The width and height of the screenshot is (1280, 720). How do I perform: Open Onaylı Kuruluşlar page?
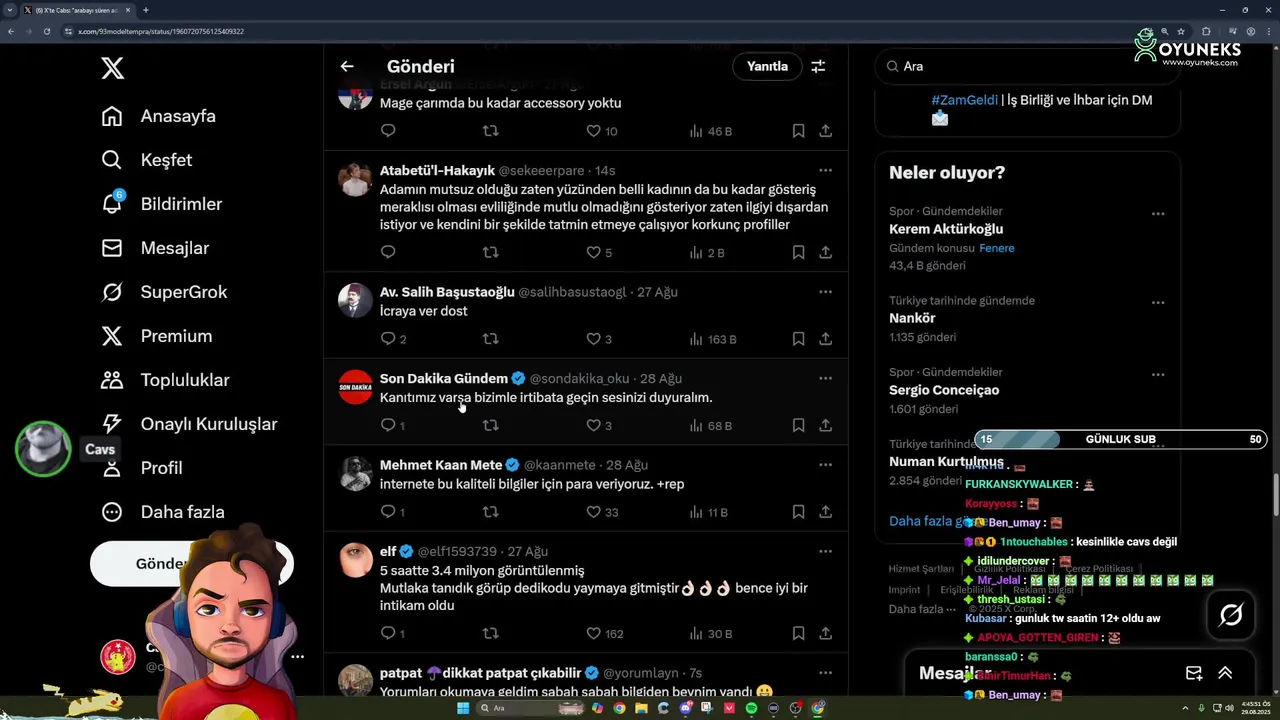189,424
